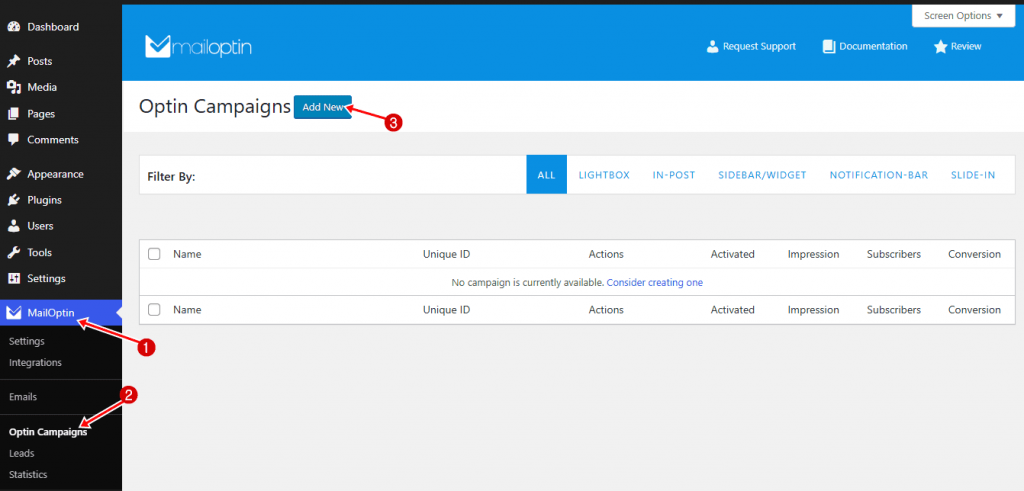
Task: Click the top Activated column header
Action: (733, 254)
